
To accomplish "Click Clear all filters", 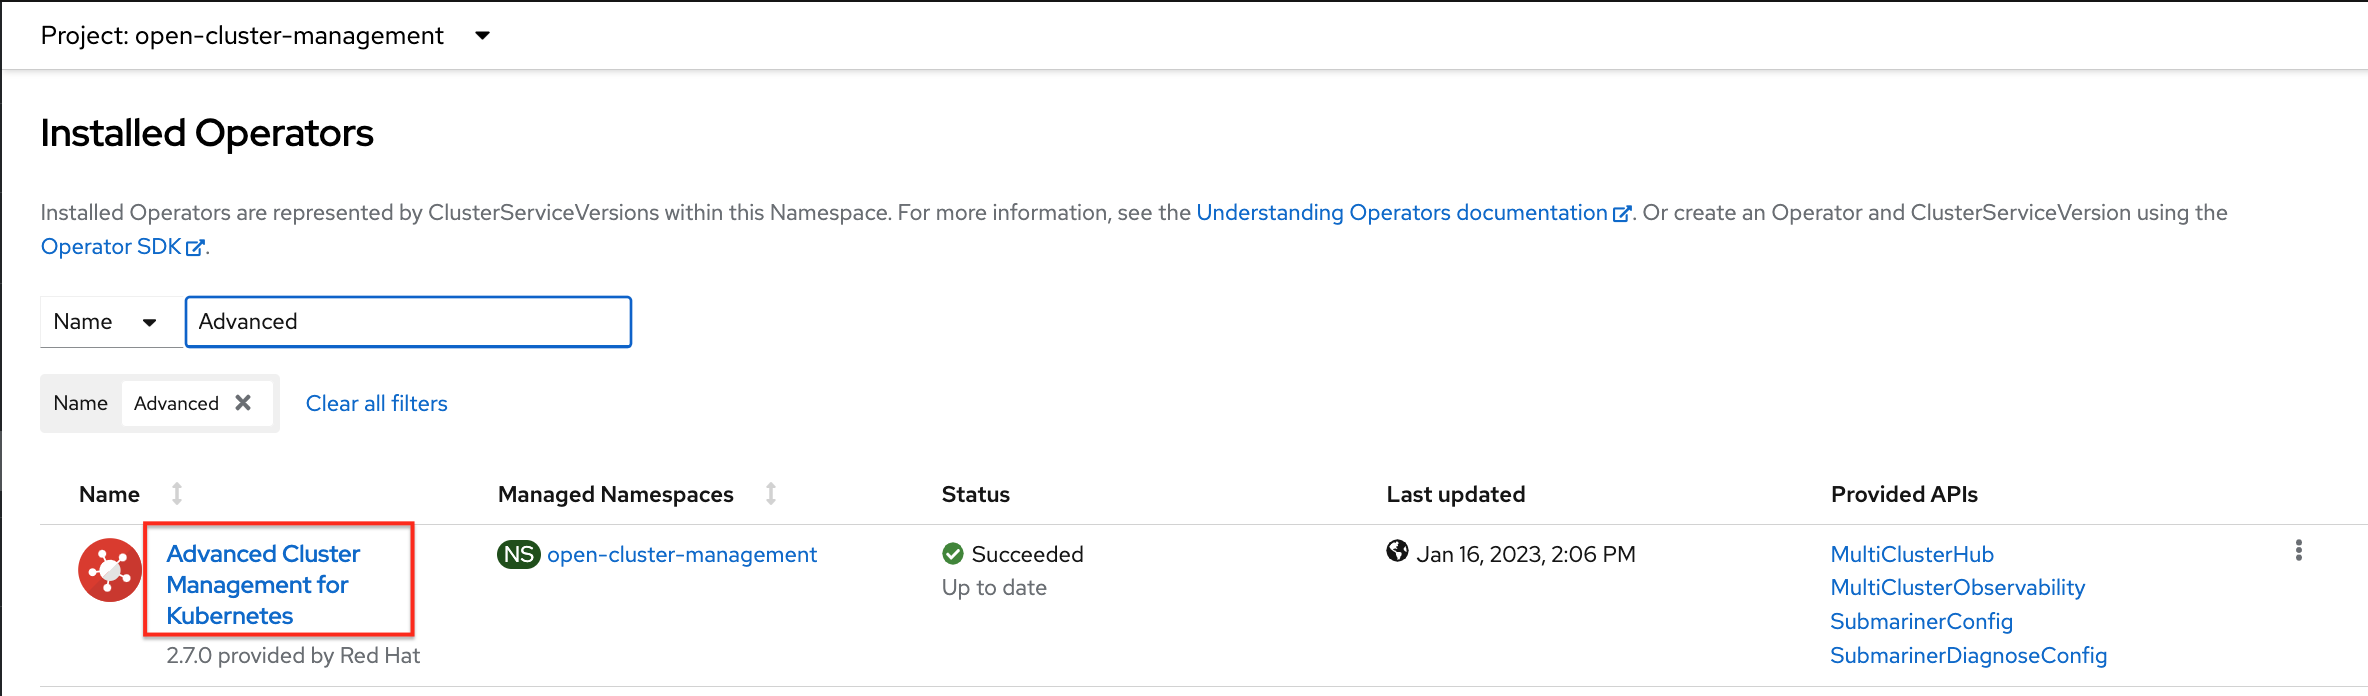I will point(376,403).
